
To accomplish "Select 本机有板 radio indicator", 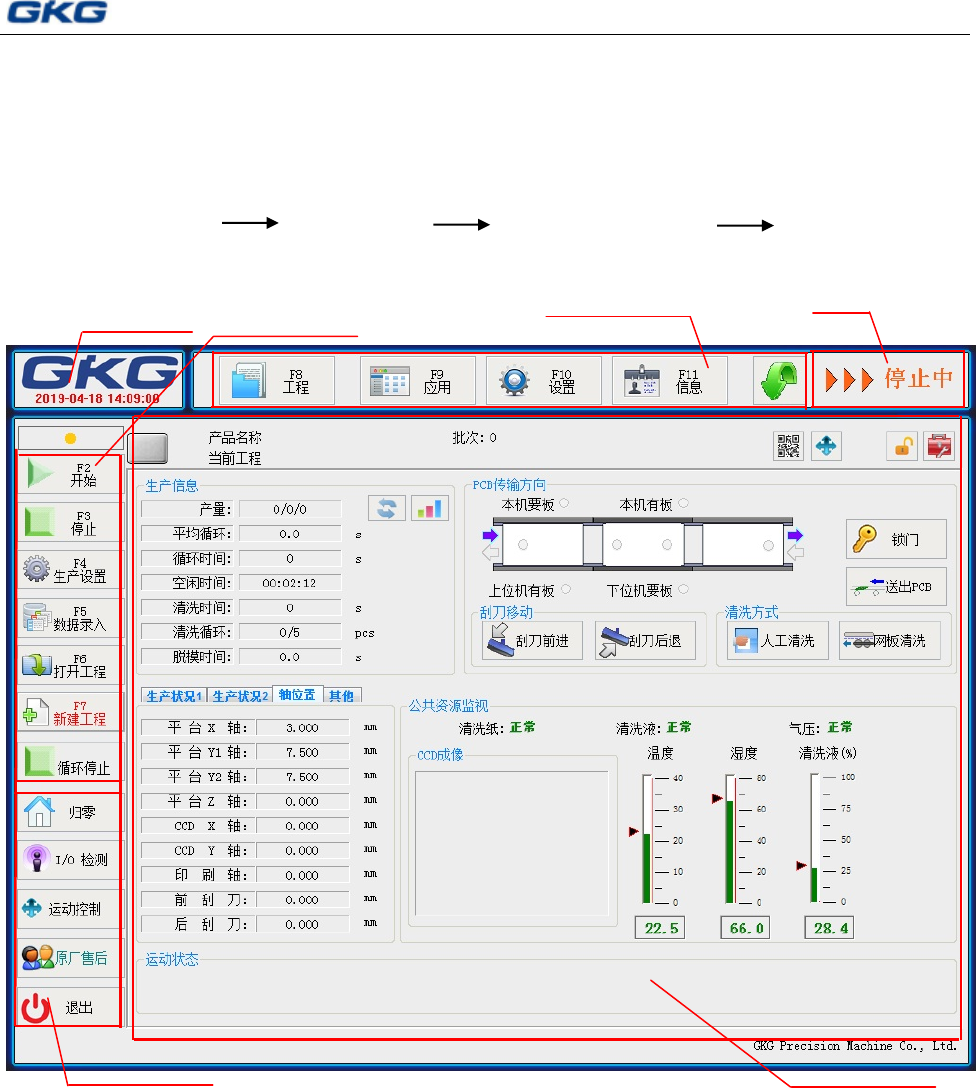I will pos(683,503).
